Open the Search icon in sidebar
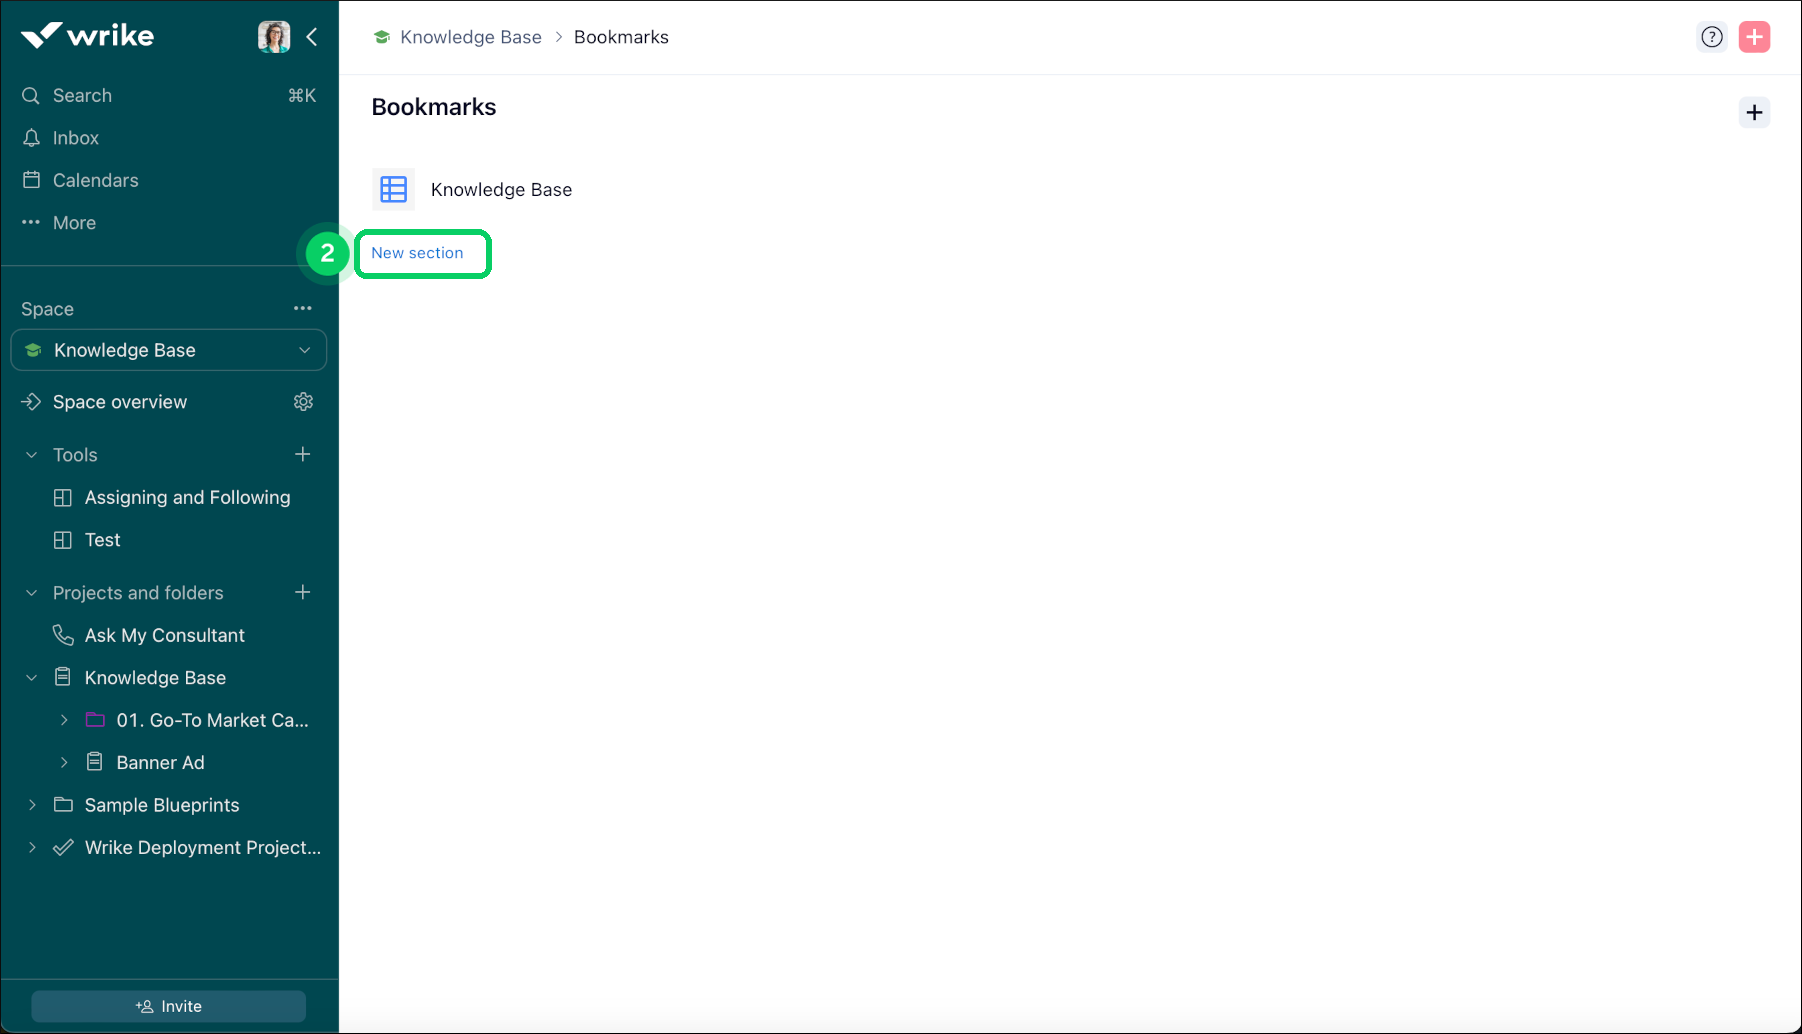Viewport: 1802px width, 1034px height. [x=30, y=95]
